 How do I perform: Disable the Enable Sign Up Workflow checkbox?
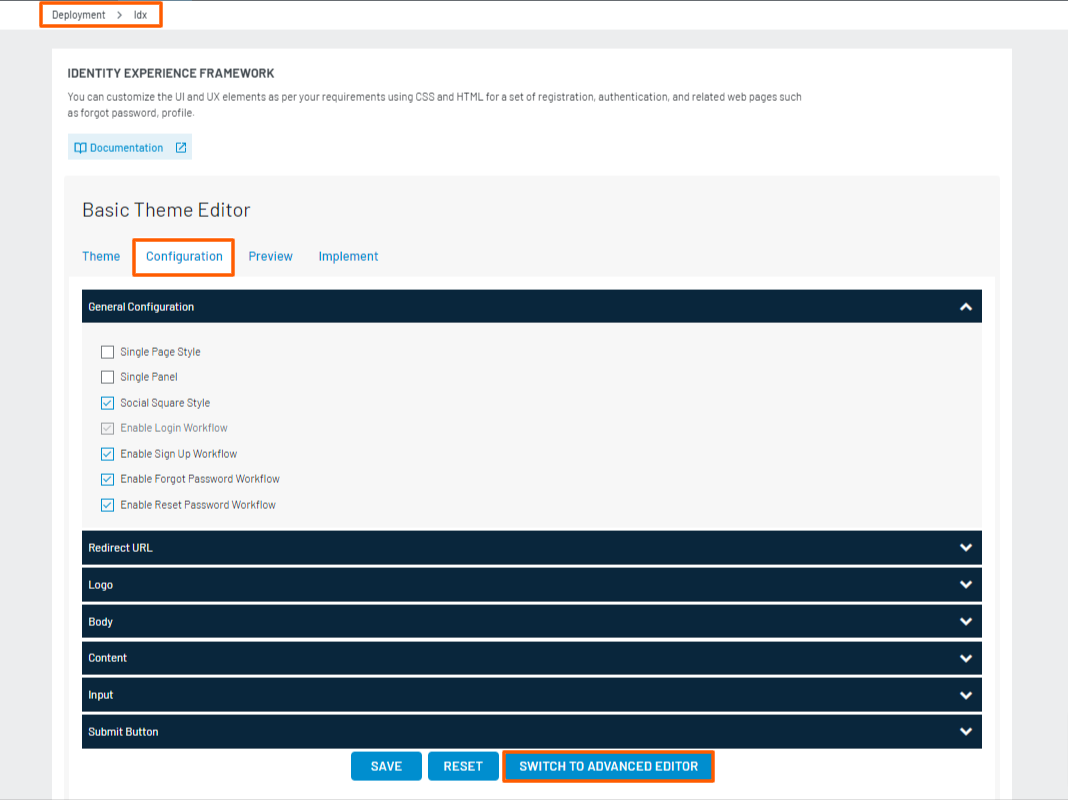click(108, 454)
